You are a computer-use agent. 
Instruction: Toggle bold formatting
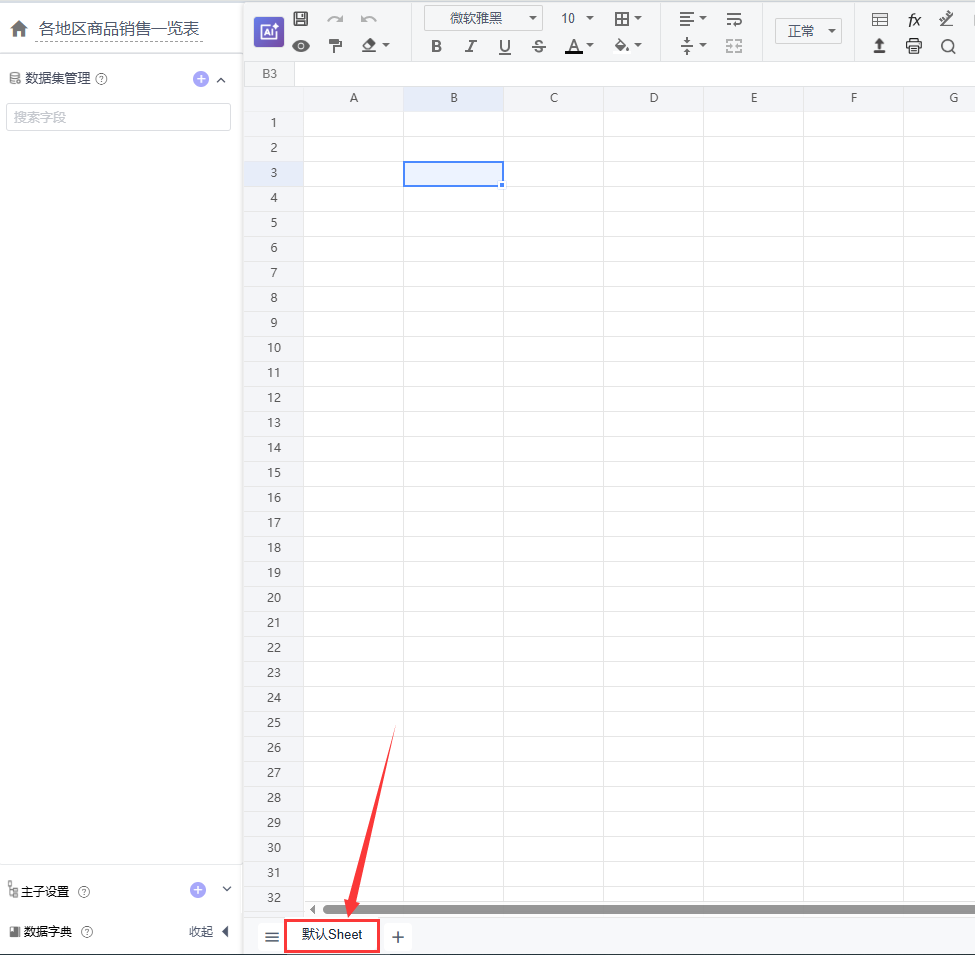click(436, 46)
